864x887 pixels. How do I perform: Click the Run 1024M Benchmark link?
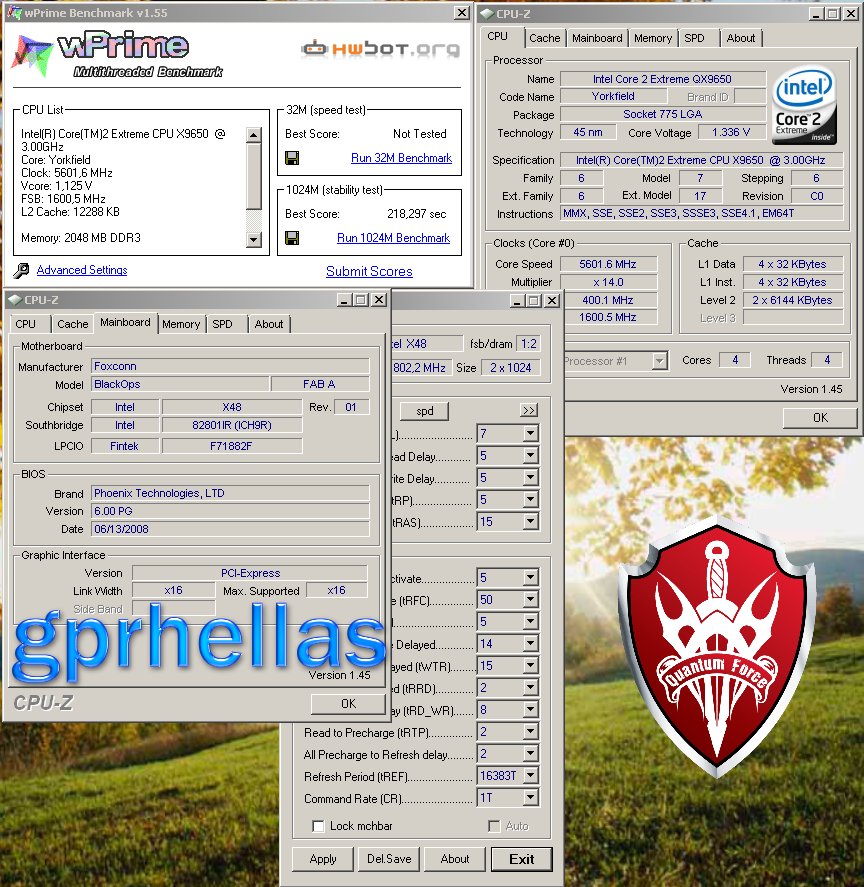pyautogui.click(x=393, y=238)
